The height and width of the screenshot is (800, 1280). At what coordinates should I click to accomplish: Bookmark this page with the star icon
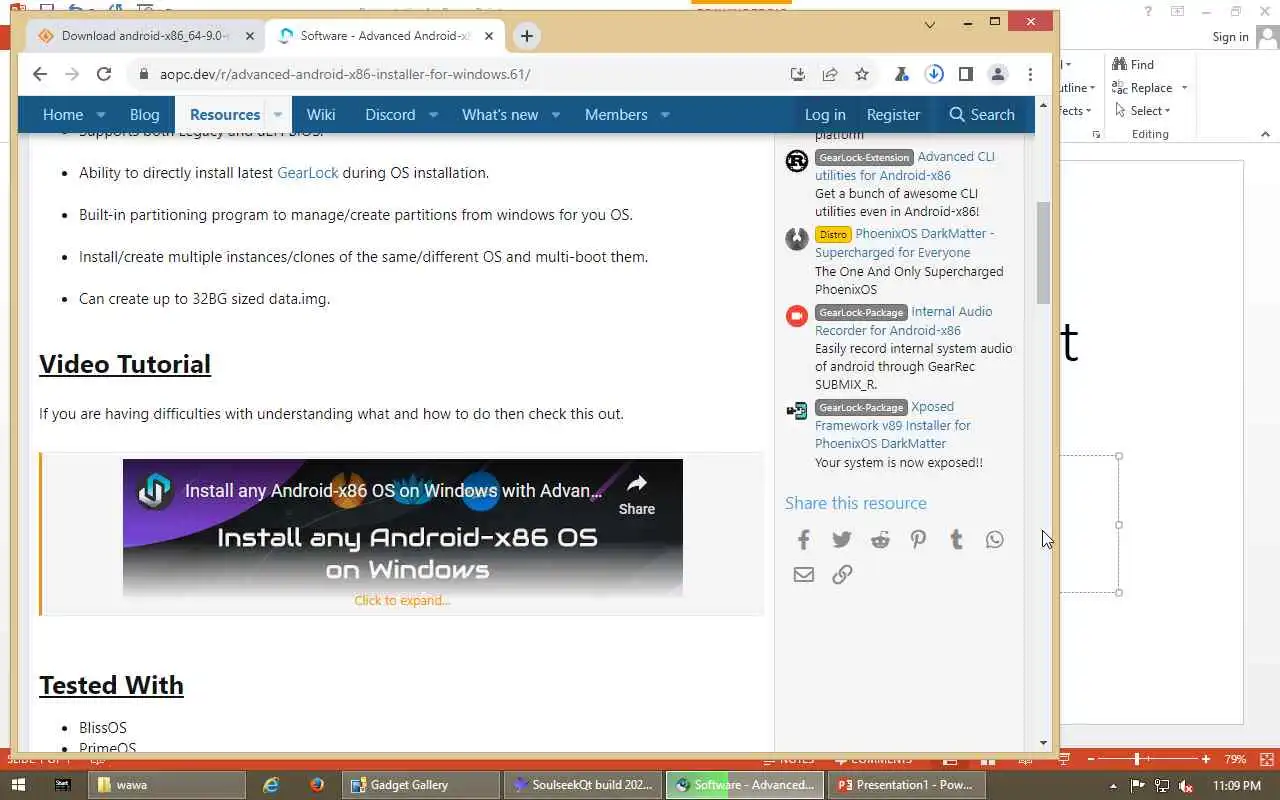pos(862,74)
